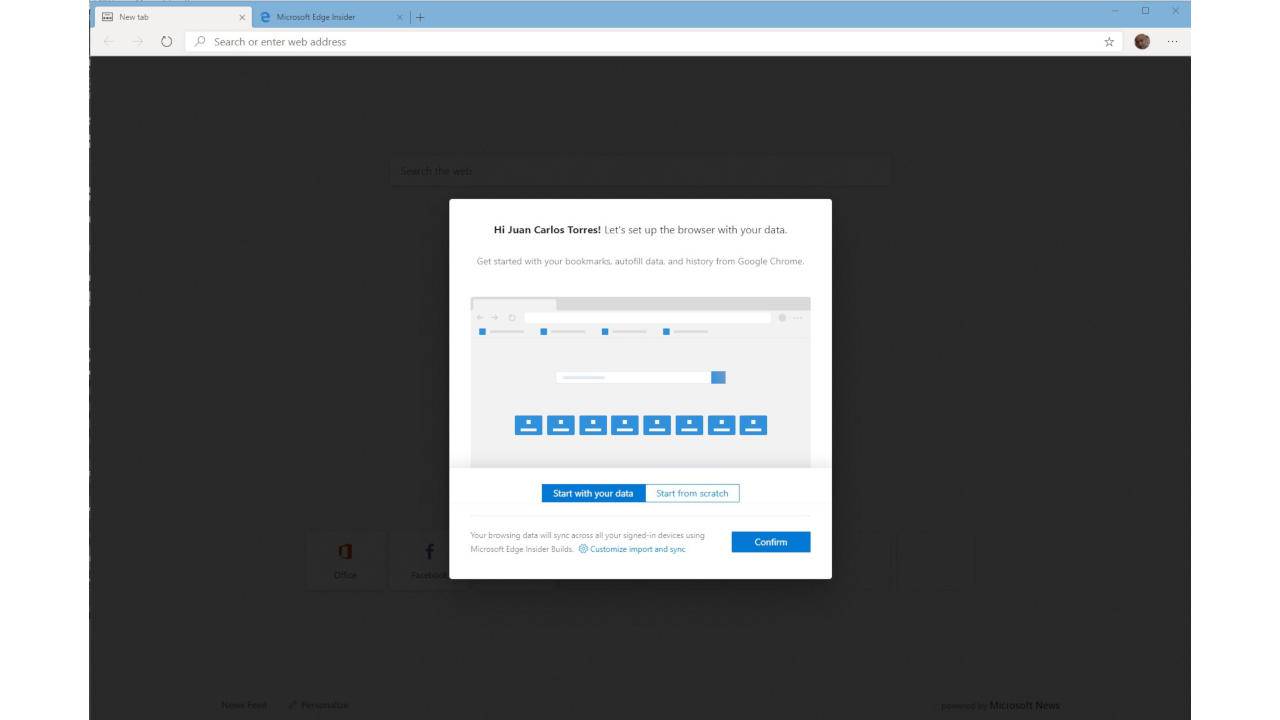Click the Forward navigation arrow
Viewport: 1280px width, 720px height.
138,42
